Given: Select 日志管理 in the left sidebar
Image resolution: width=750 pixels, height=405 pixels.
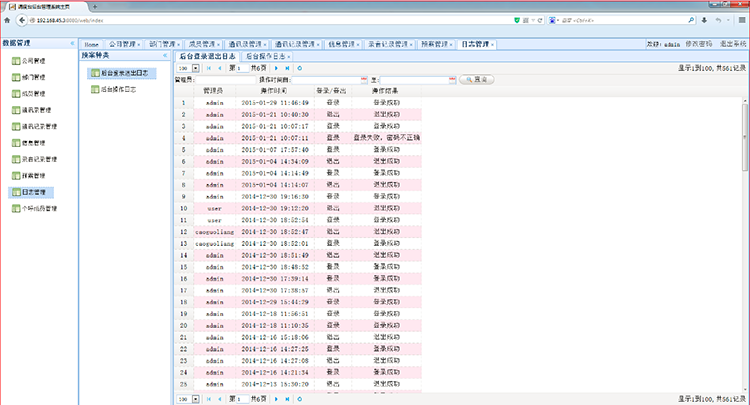Looking at the screenshot, I should click(31, 192).
